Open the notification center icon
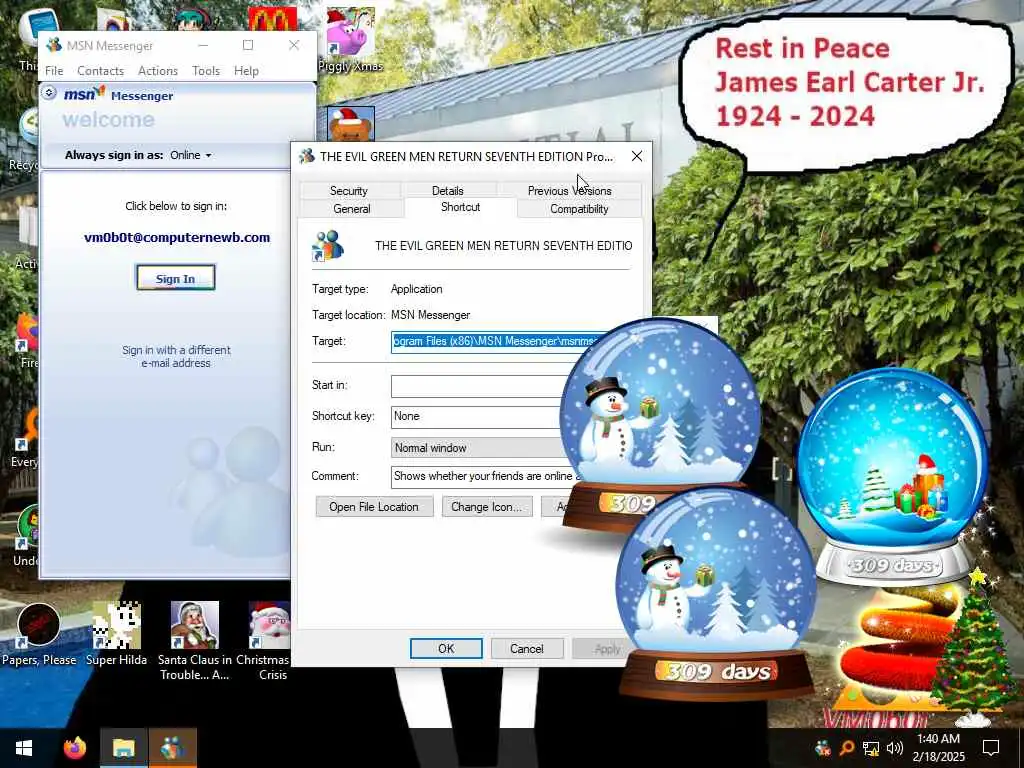Viewport: 1024px width, 768px height. tap(991, 748)
